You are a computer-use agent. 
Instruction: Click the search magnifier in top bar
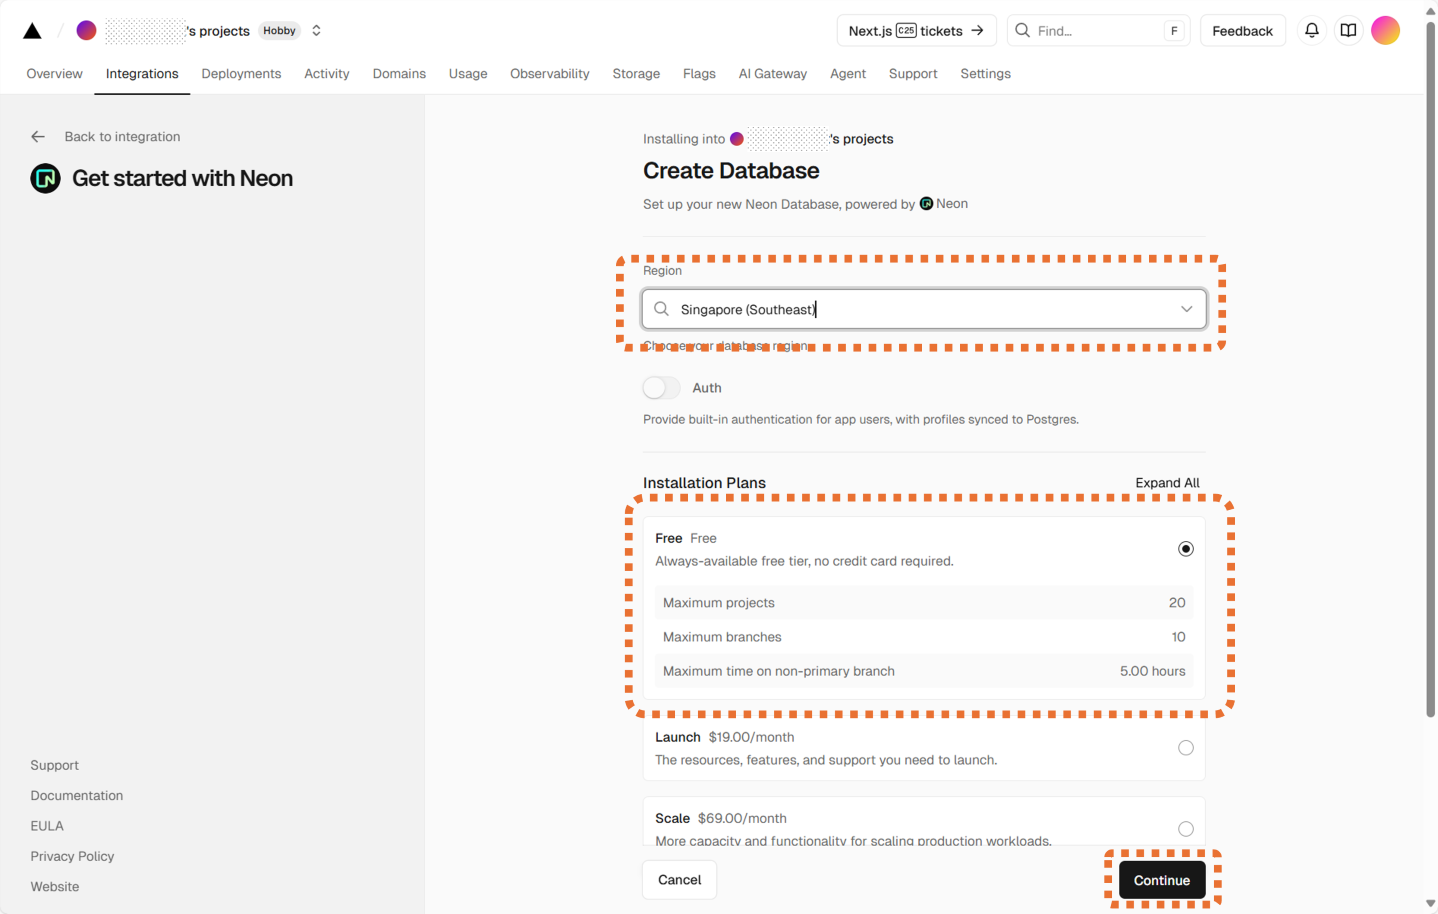tap(1022, 31)
